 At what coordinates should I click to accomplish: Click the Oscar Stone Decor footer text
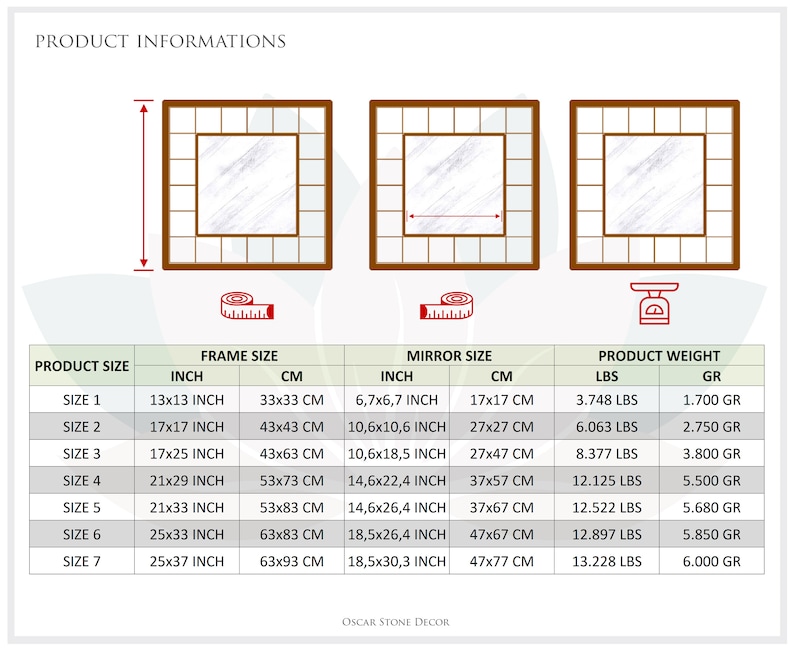tap(395, 622)
